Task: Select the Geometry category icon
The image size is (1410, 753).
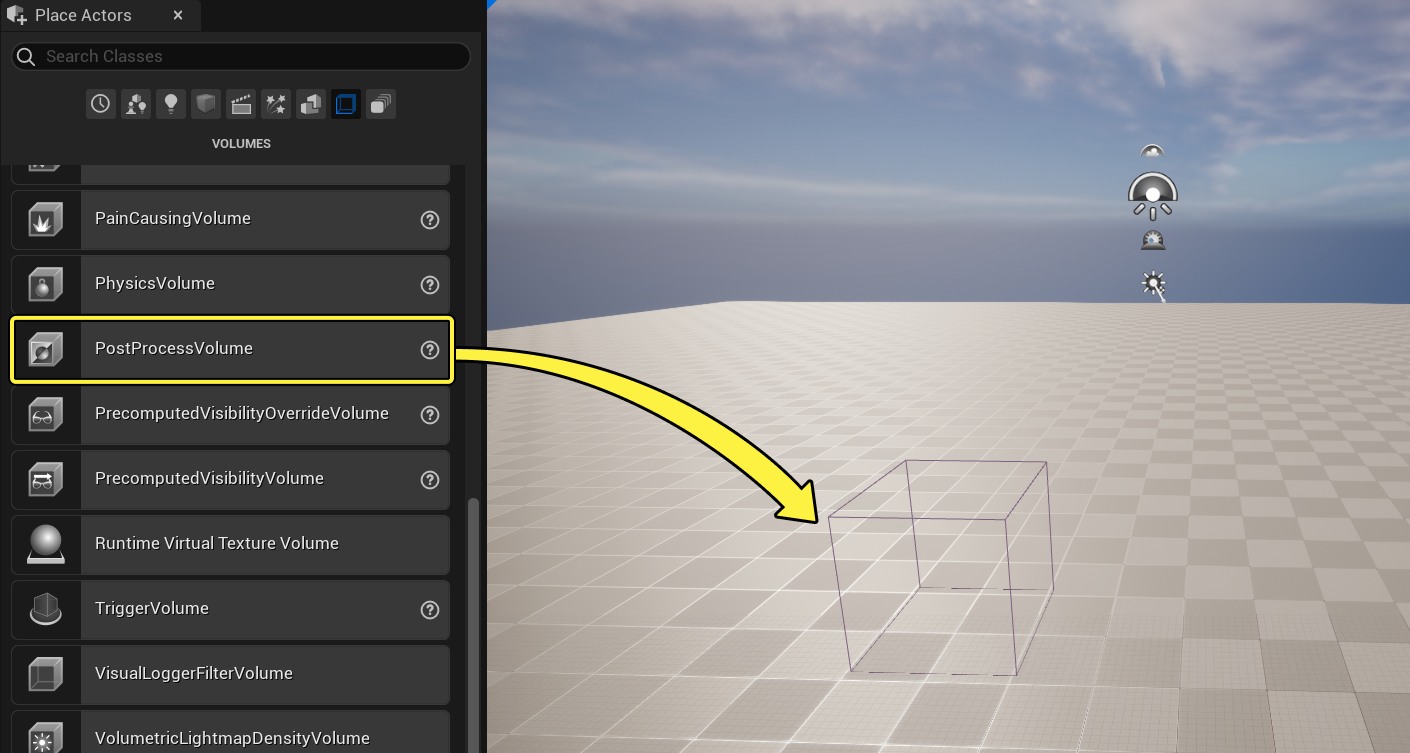Action: pyautogui.click(x=310, y=103)
